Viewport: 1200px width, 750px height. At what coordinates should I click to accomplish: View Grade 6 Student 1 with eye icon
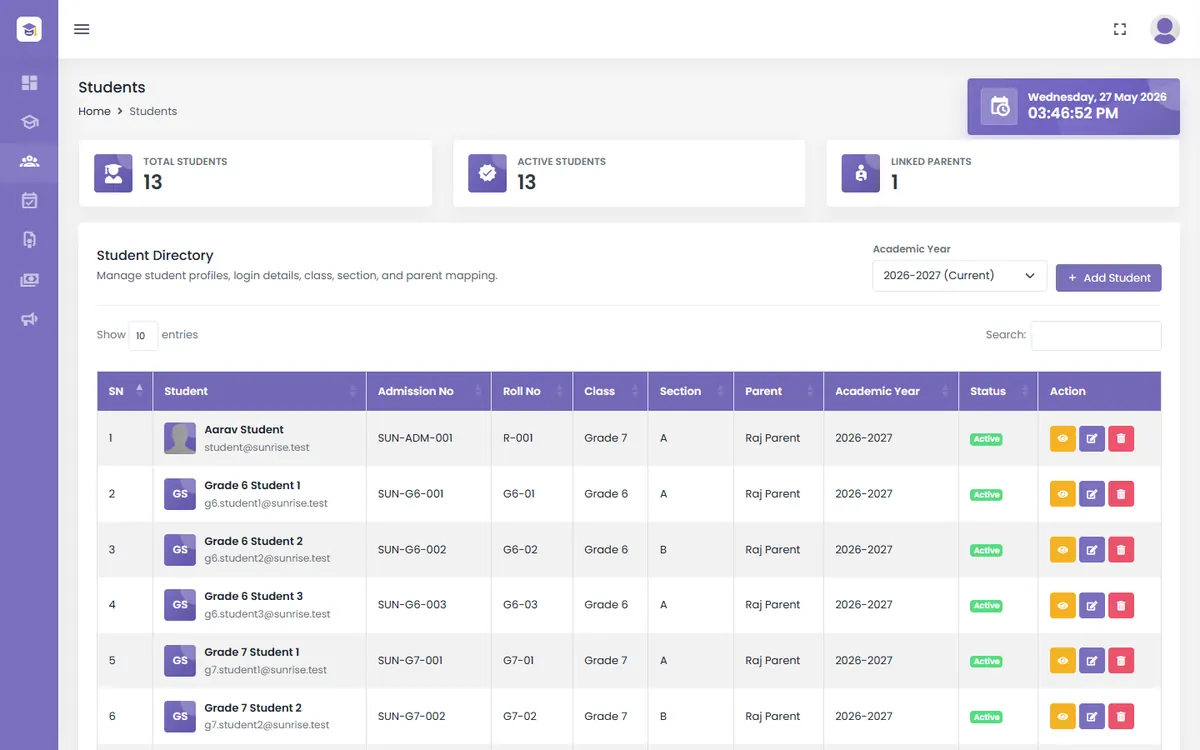pos(1063,494)
